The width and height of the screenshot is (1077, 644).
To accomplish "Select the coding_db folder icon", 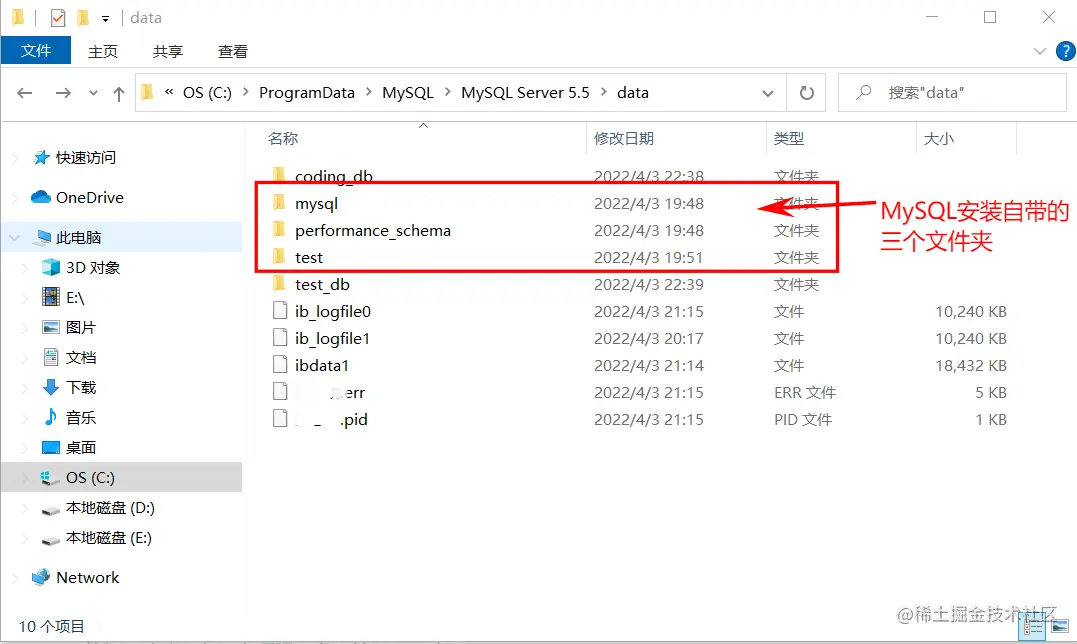I will (x=279, y=174).
